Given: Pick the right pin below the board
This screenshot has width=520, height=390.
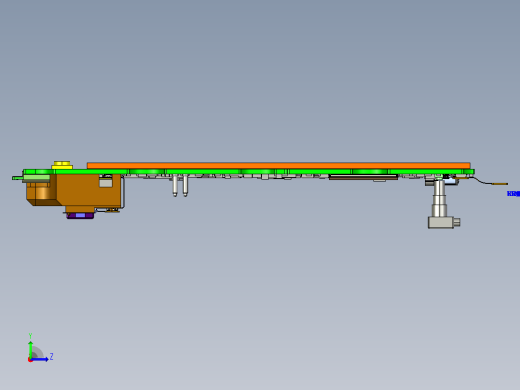Looking at the screenshot, I should [x=185, y=186].
